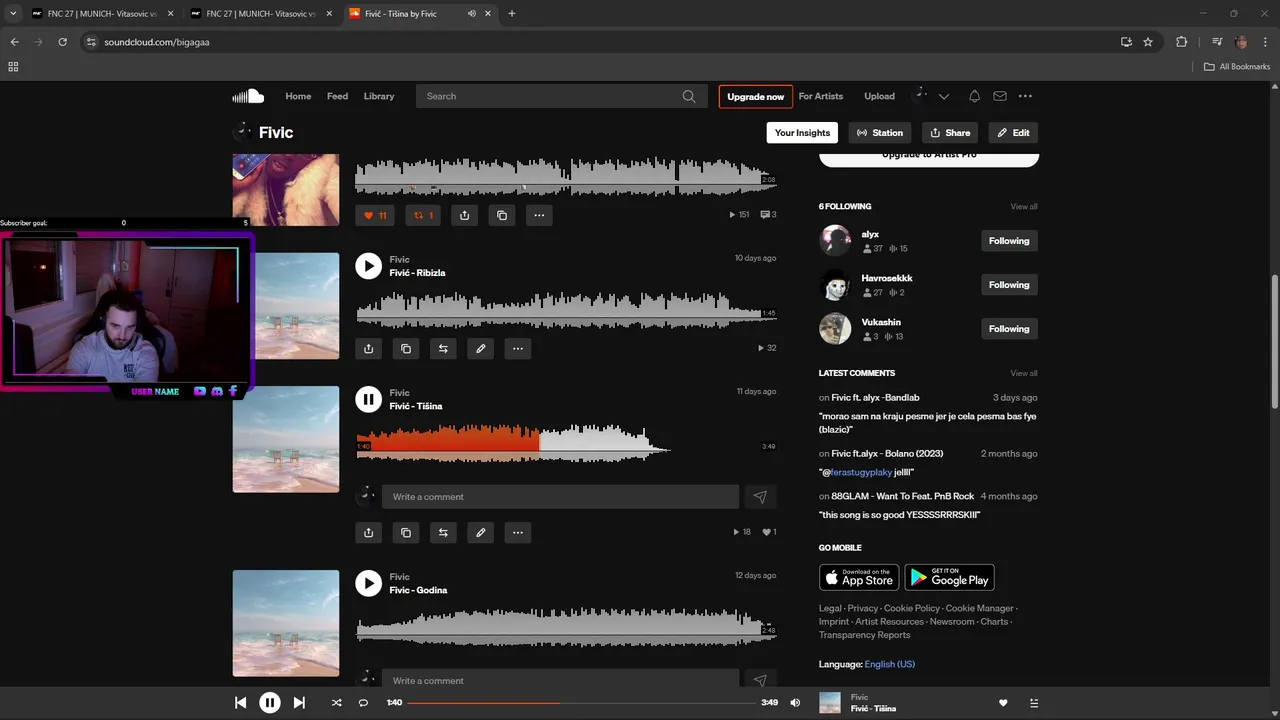1280x720 pixels.
Task: Open the Feed nav item
Action: coord(338,96)
